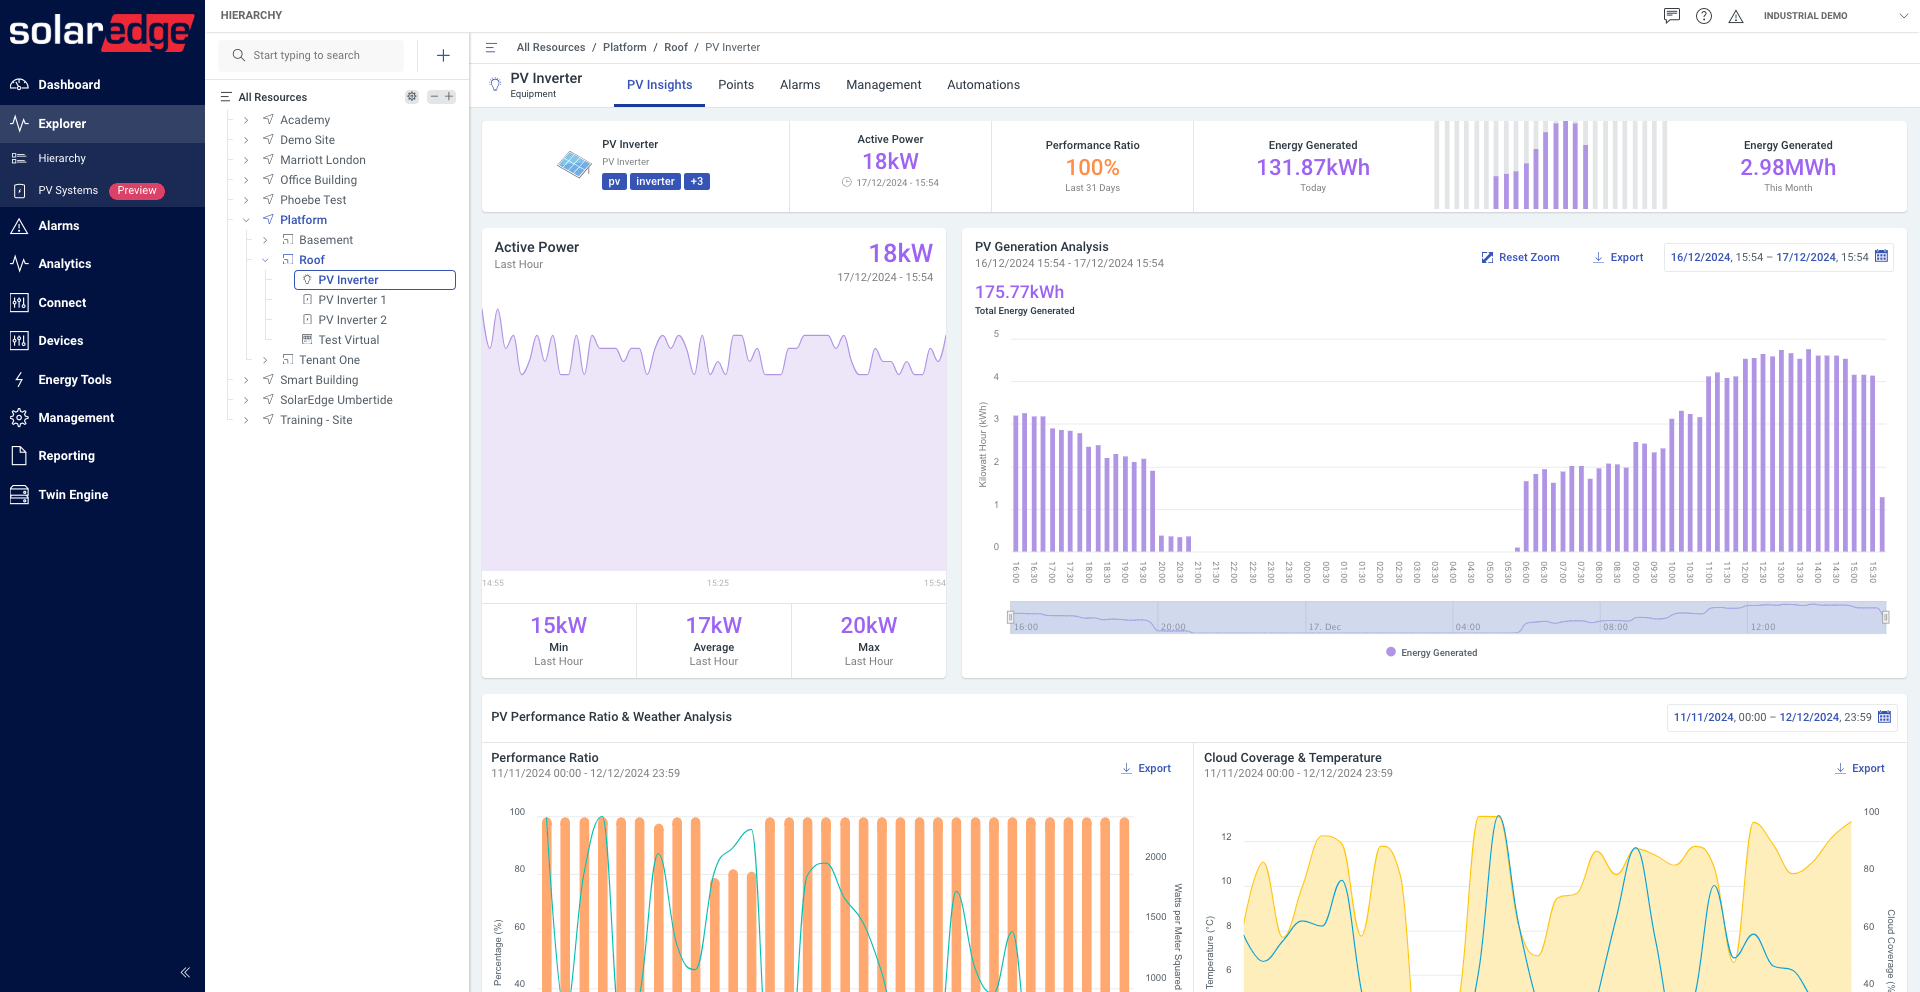Select Training - Site in tree
1920x992 pixels.
click(316, 420)
